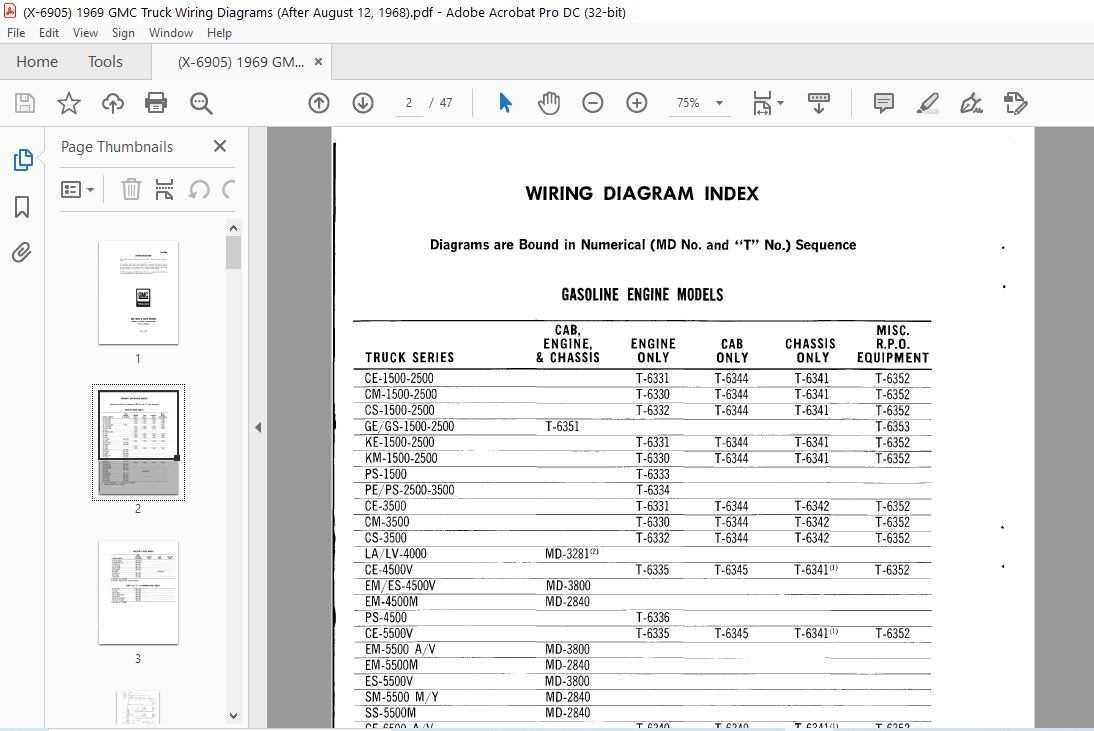This screenshot has height=731, width=1094.
Task: Zoom out using the minus circle icon
Action: coord(592,103)
